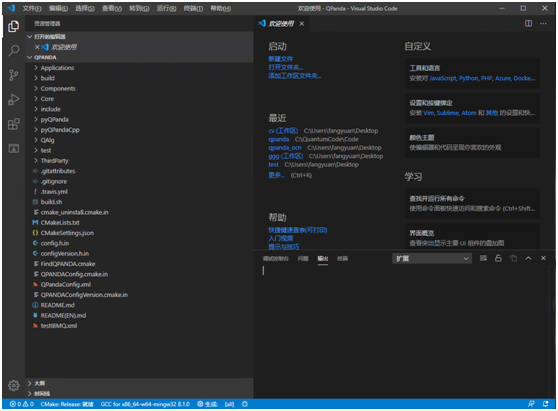Open the sixth activity bar view icon

pos(14,149)
